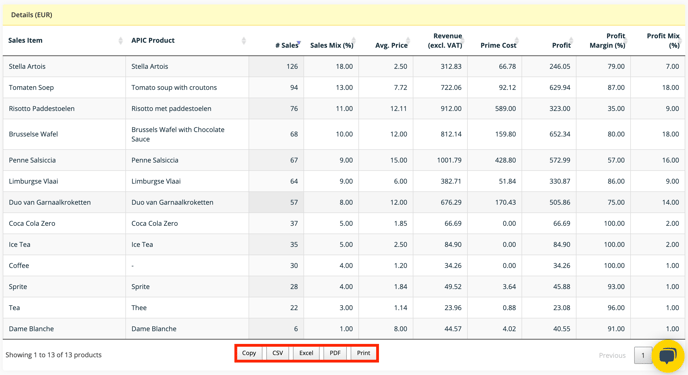Sort by Sales Mix (%) header

coord(331,45)
